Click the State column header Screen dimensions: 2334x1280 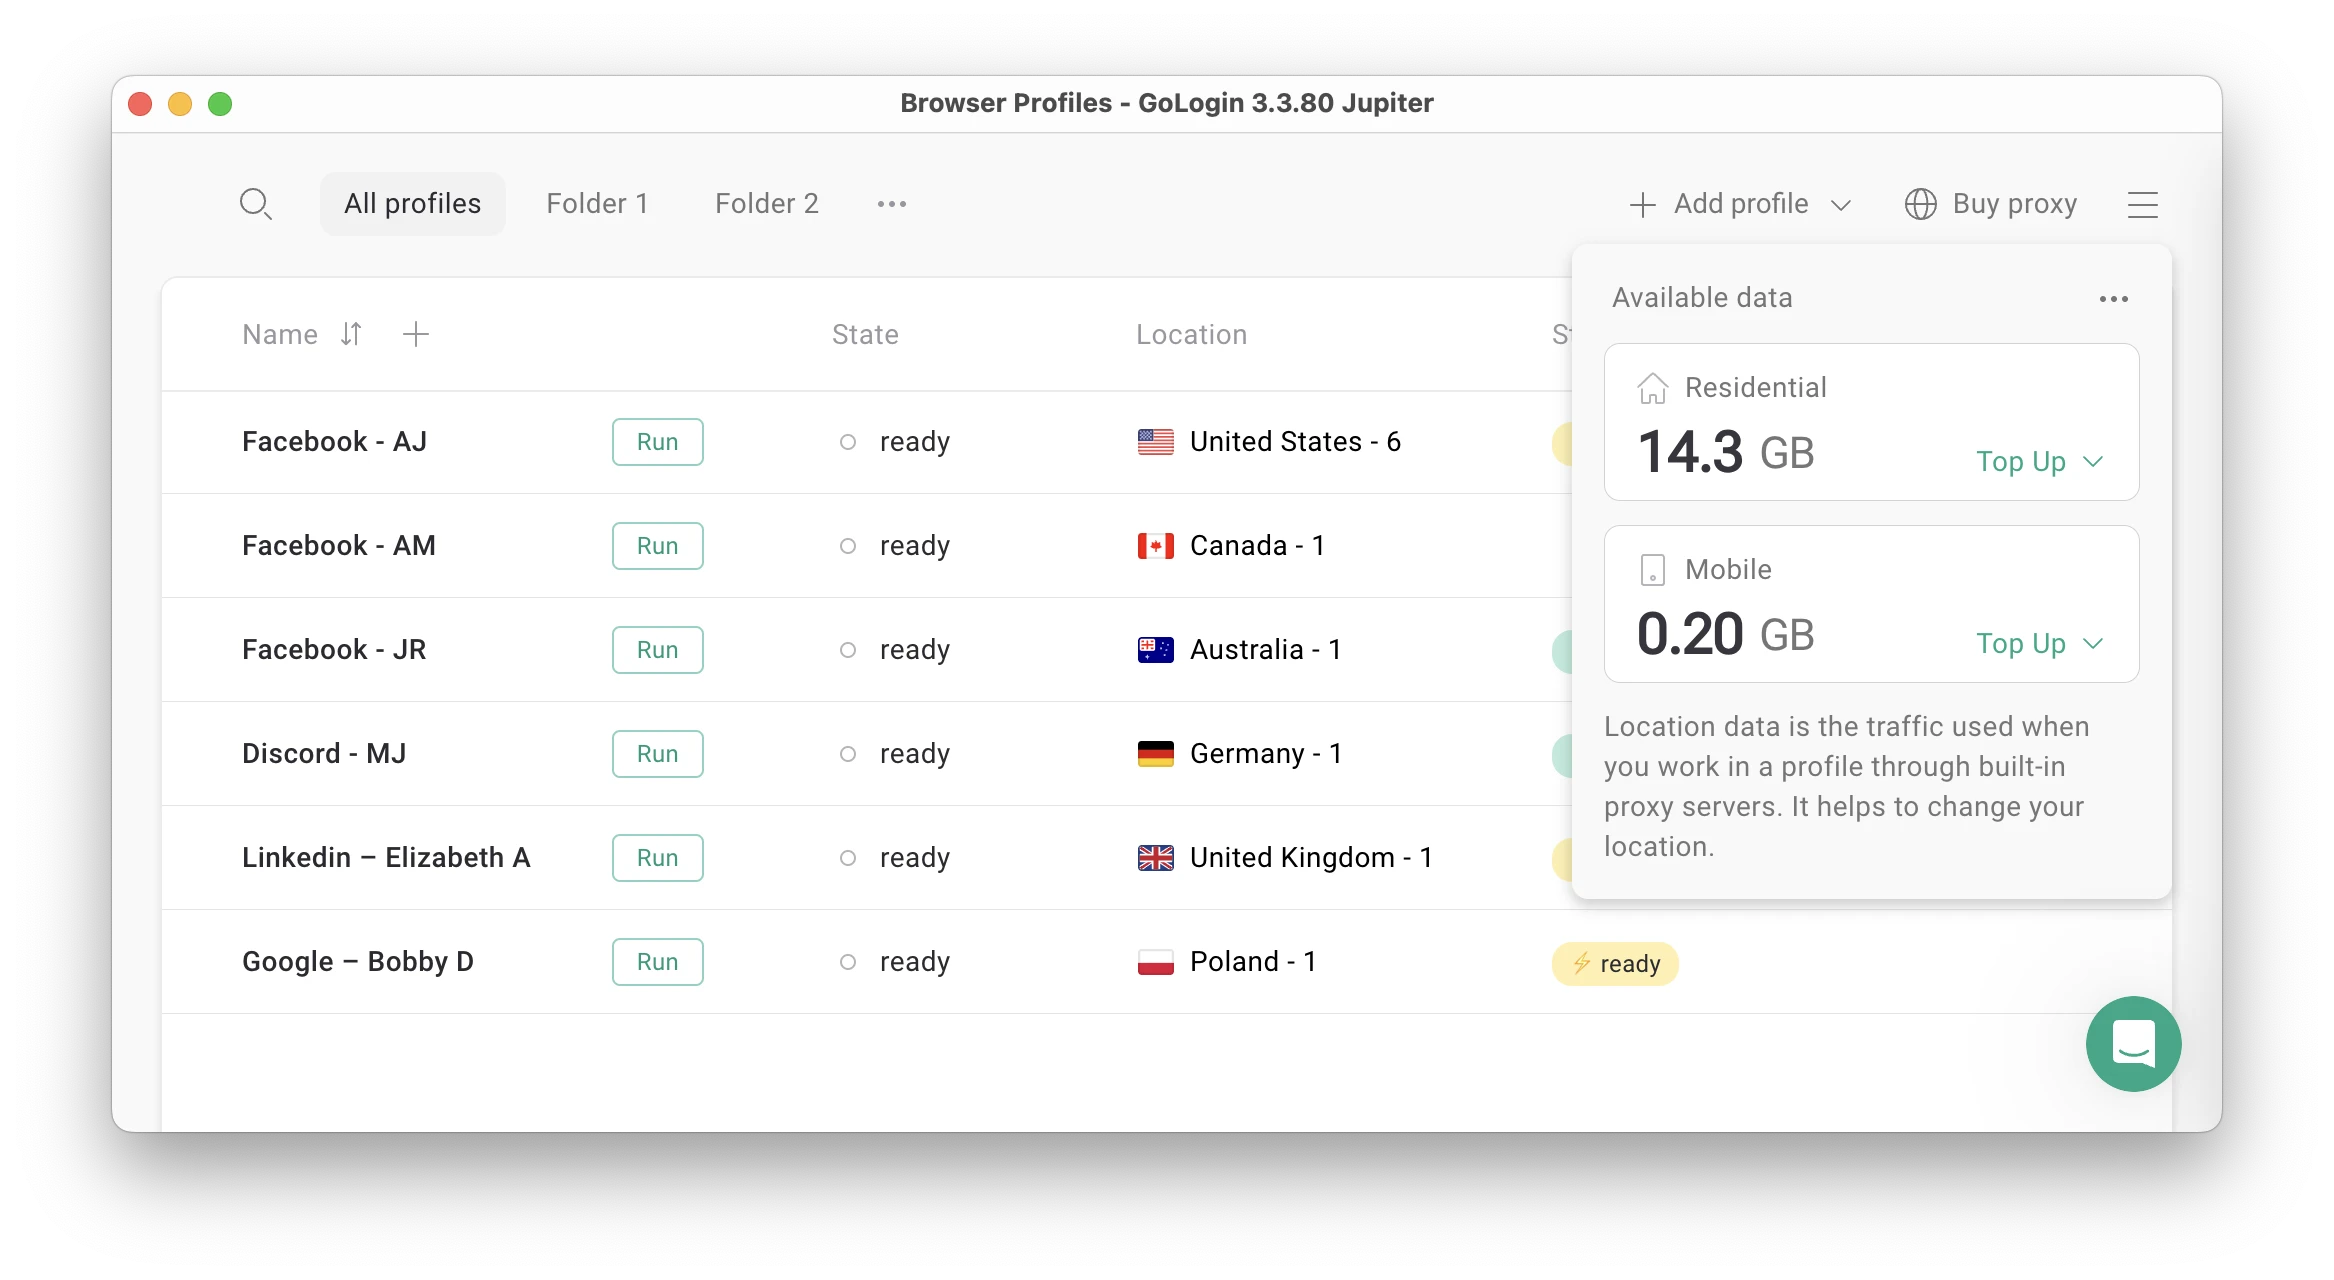(x=865, y=335)
